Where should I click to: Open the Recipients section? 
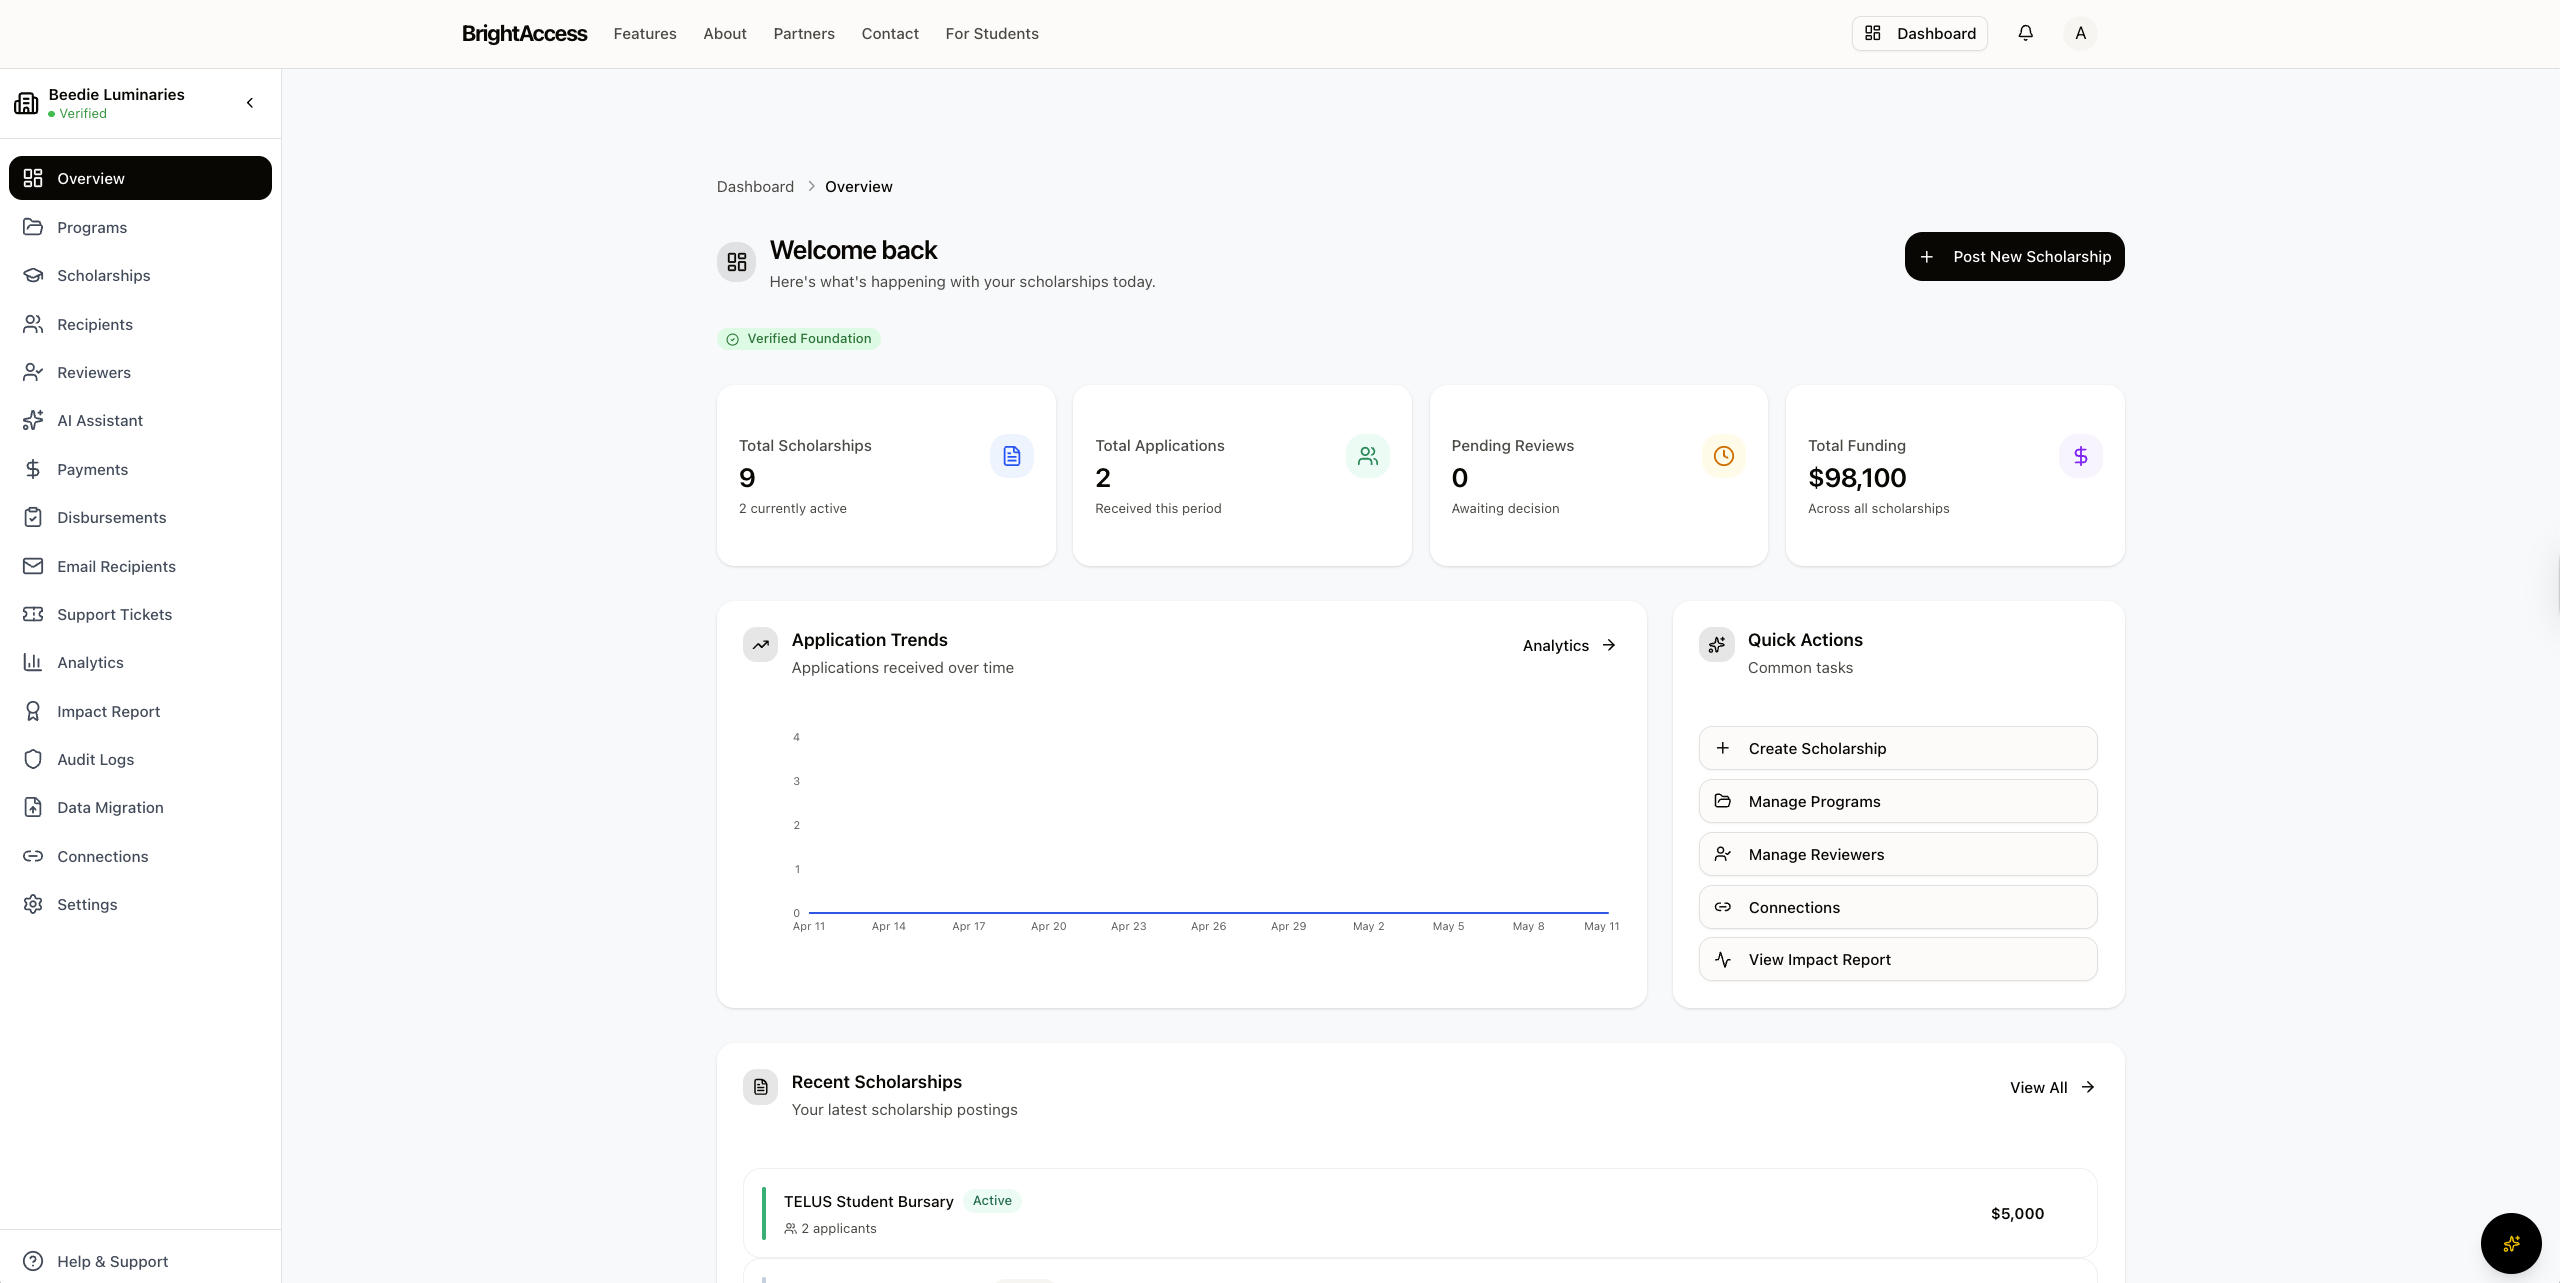(140, 324)
